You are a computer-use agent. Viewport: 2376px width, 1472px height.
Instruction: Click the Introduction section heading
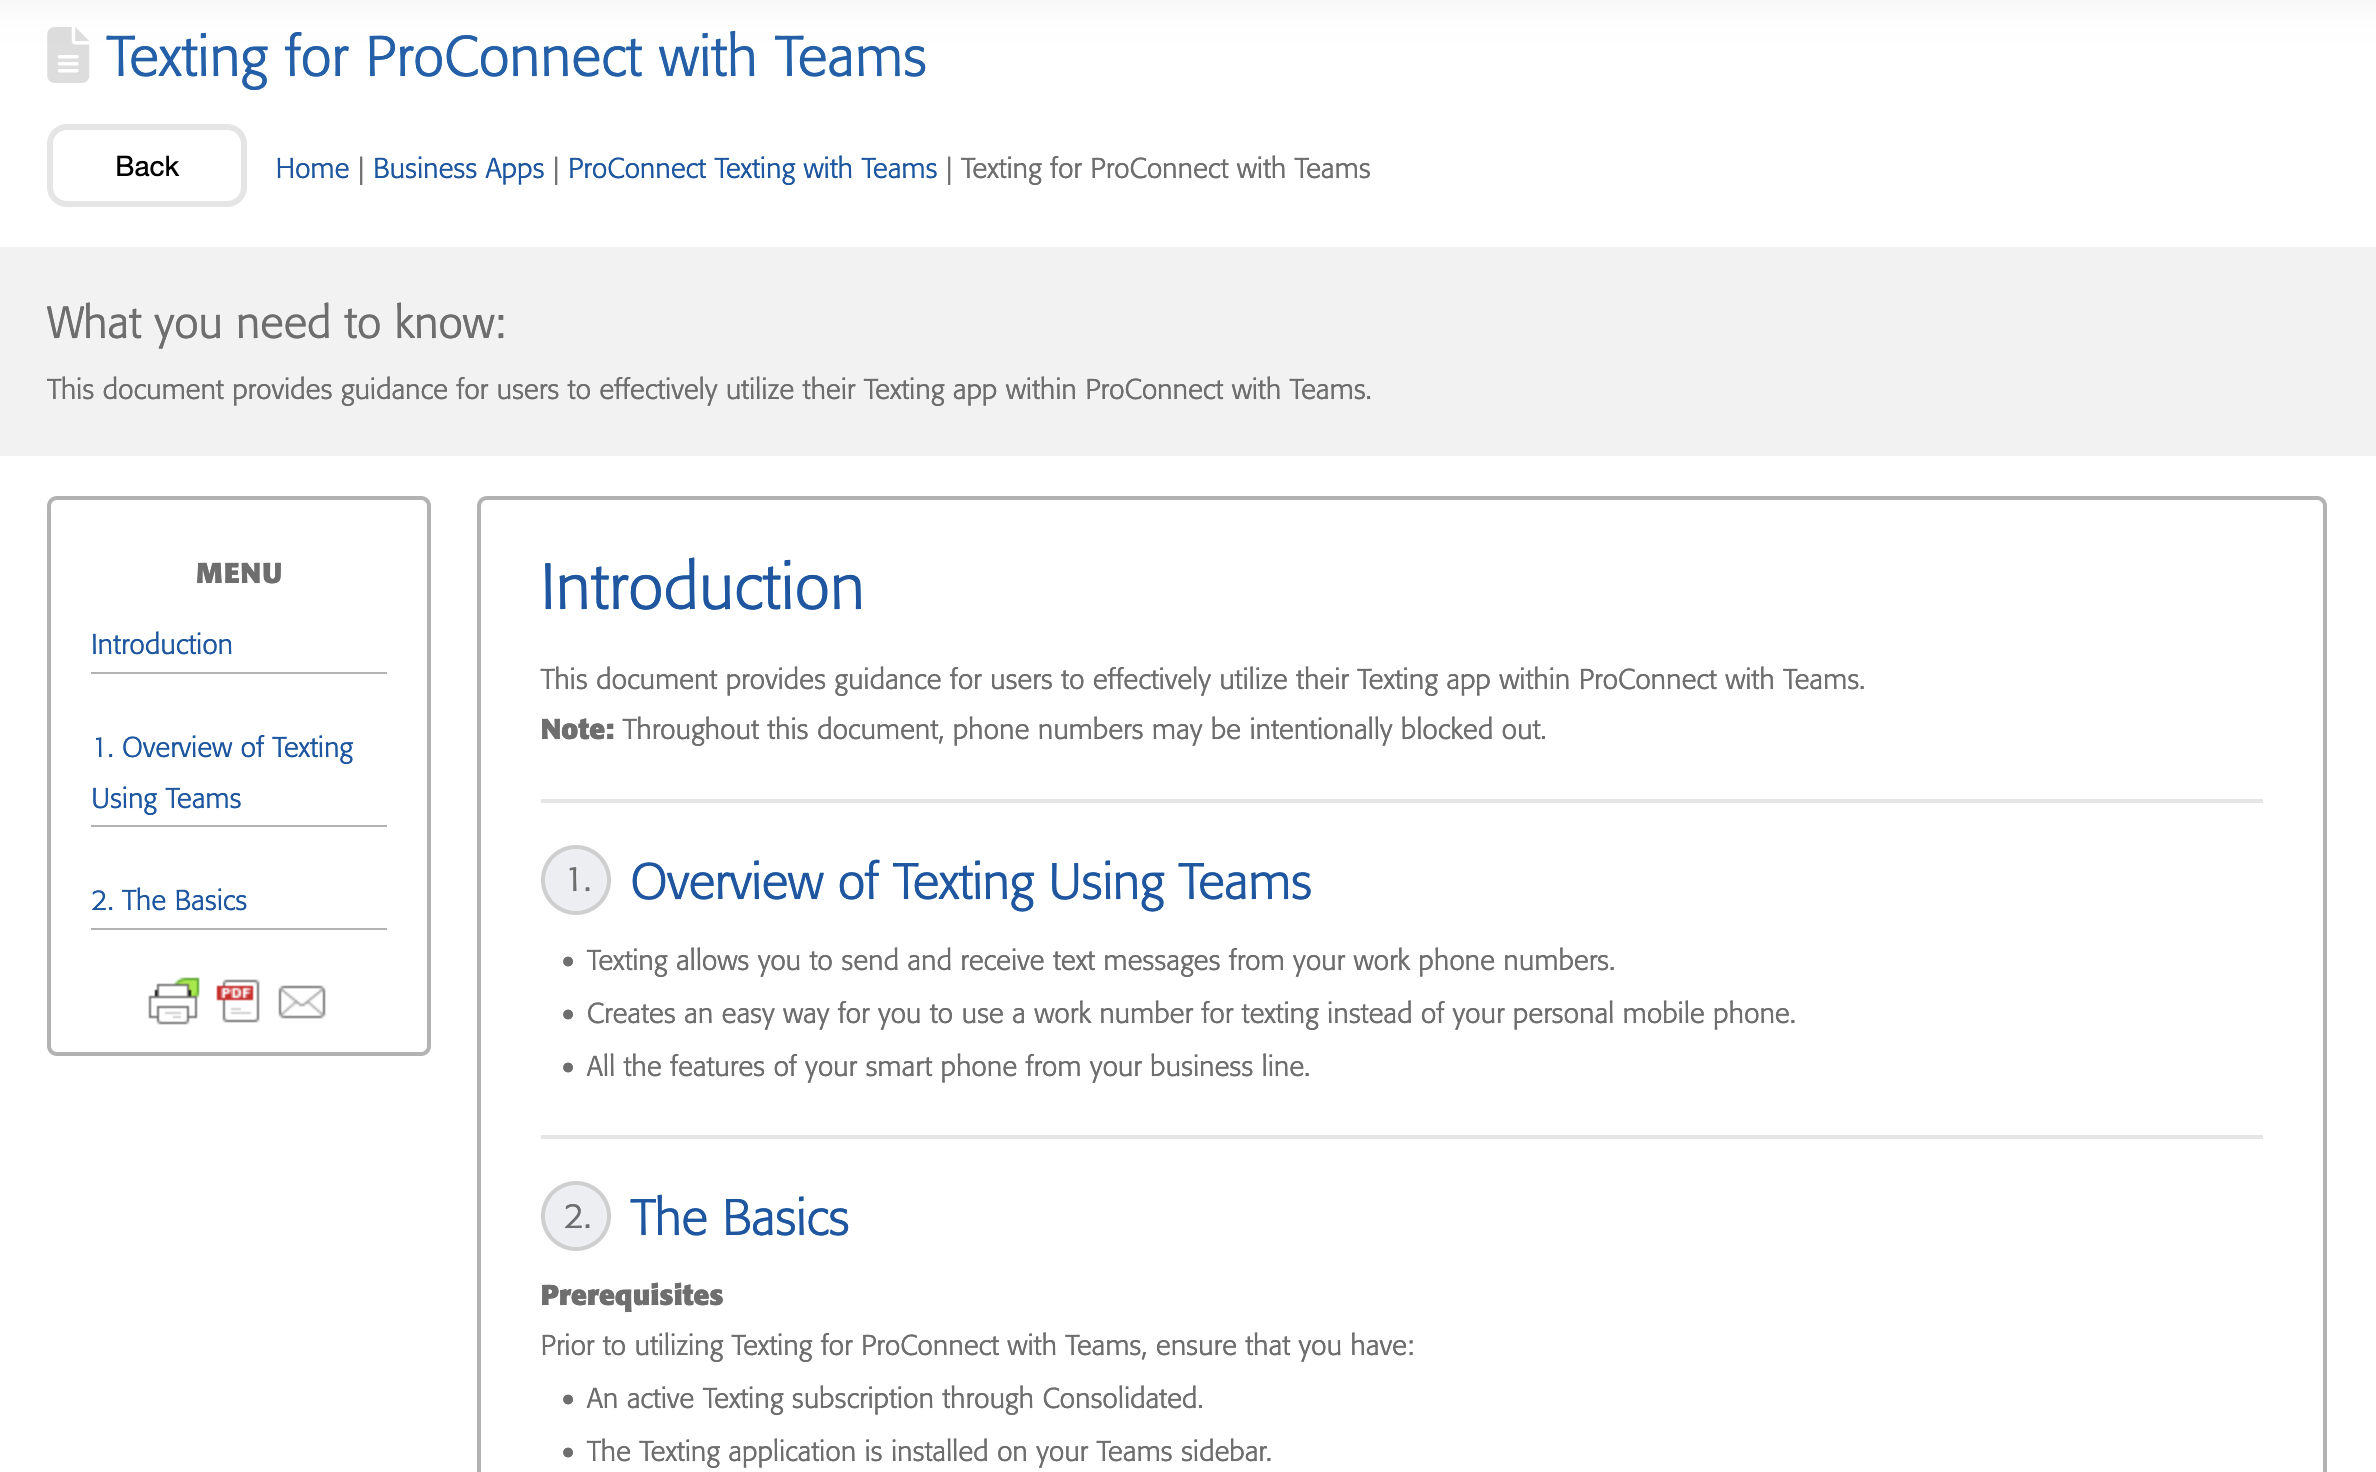coord(702,586)
